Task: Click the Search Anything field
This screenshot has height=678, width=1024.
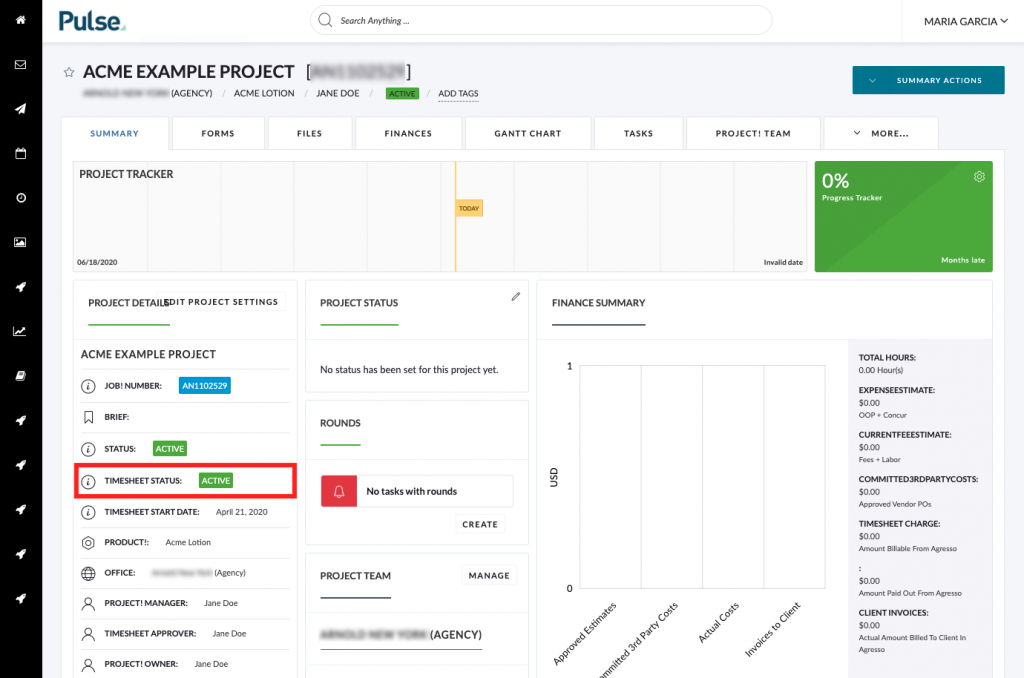Action: (x=541, y=21)
